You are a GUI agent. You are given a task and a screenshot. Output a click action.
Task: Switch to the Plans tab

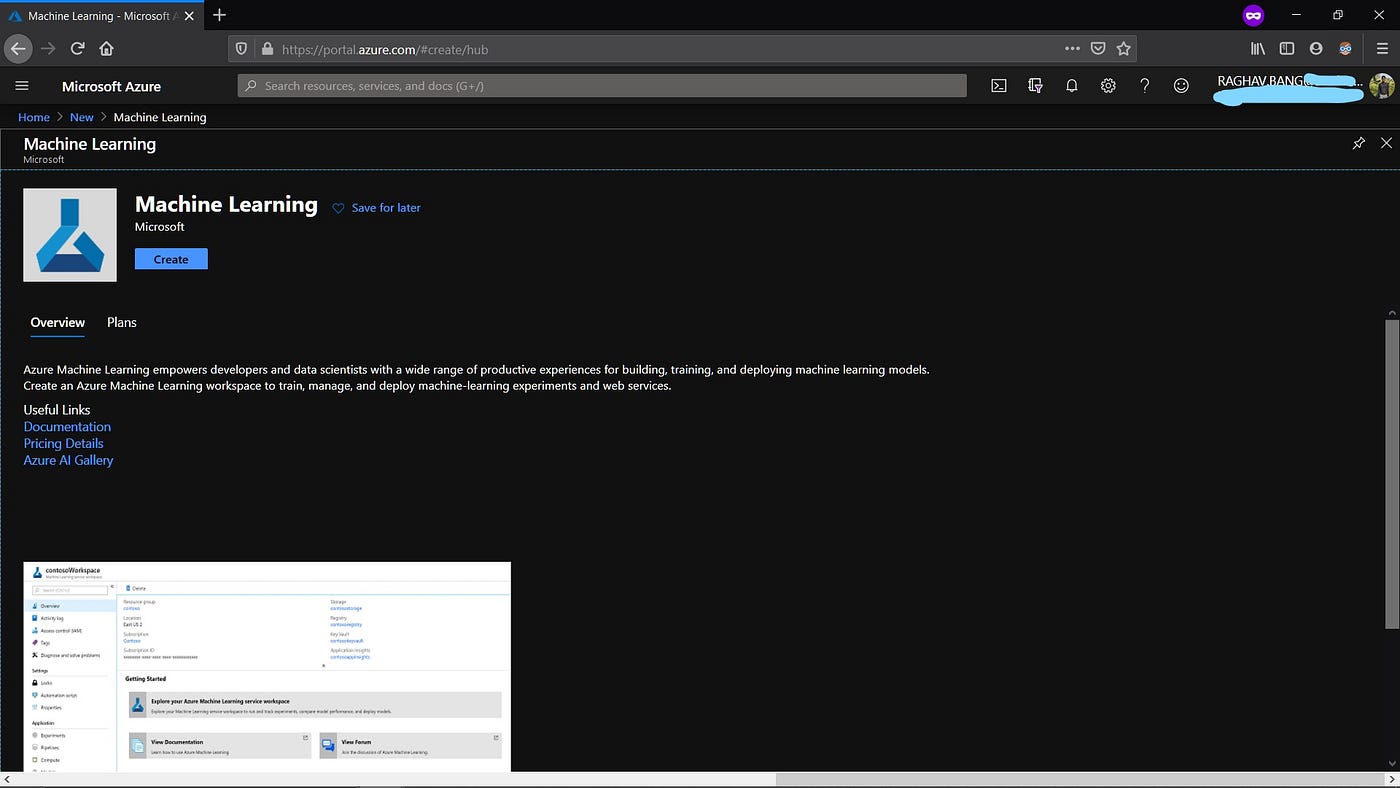point(122,322)
